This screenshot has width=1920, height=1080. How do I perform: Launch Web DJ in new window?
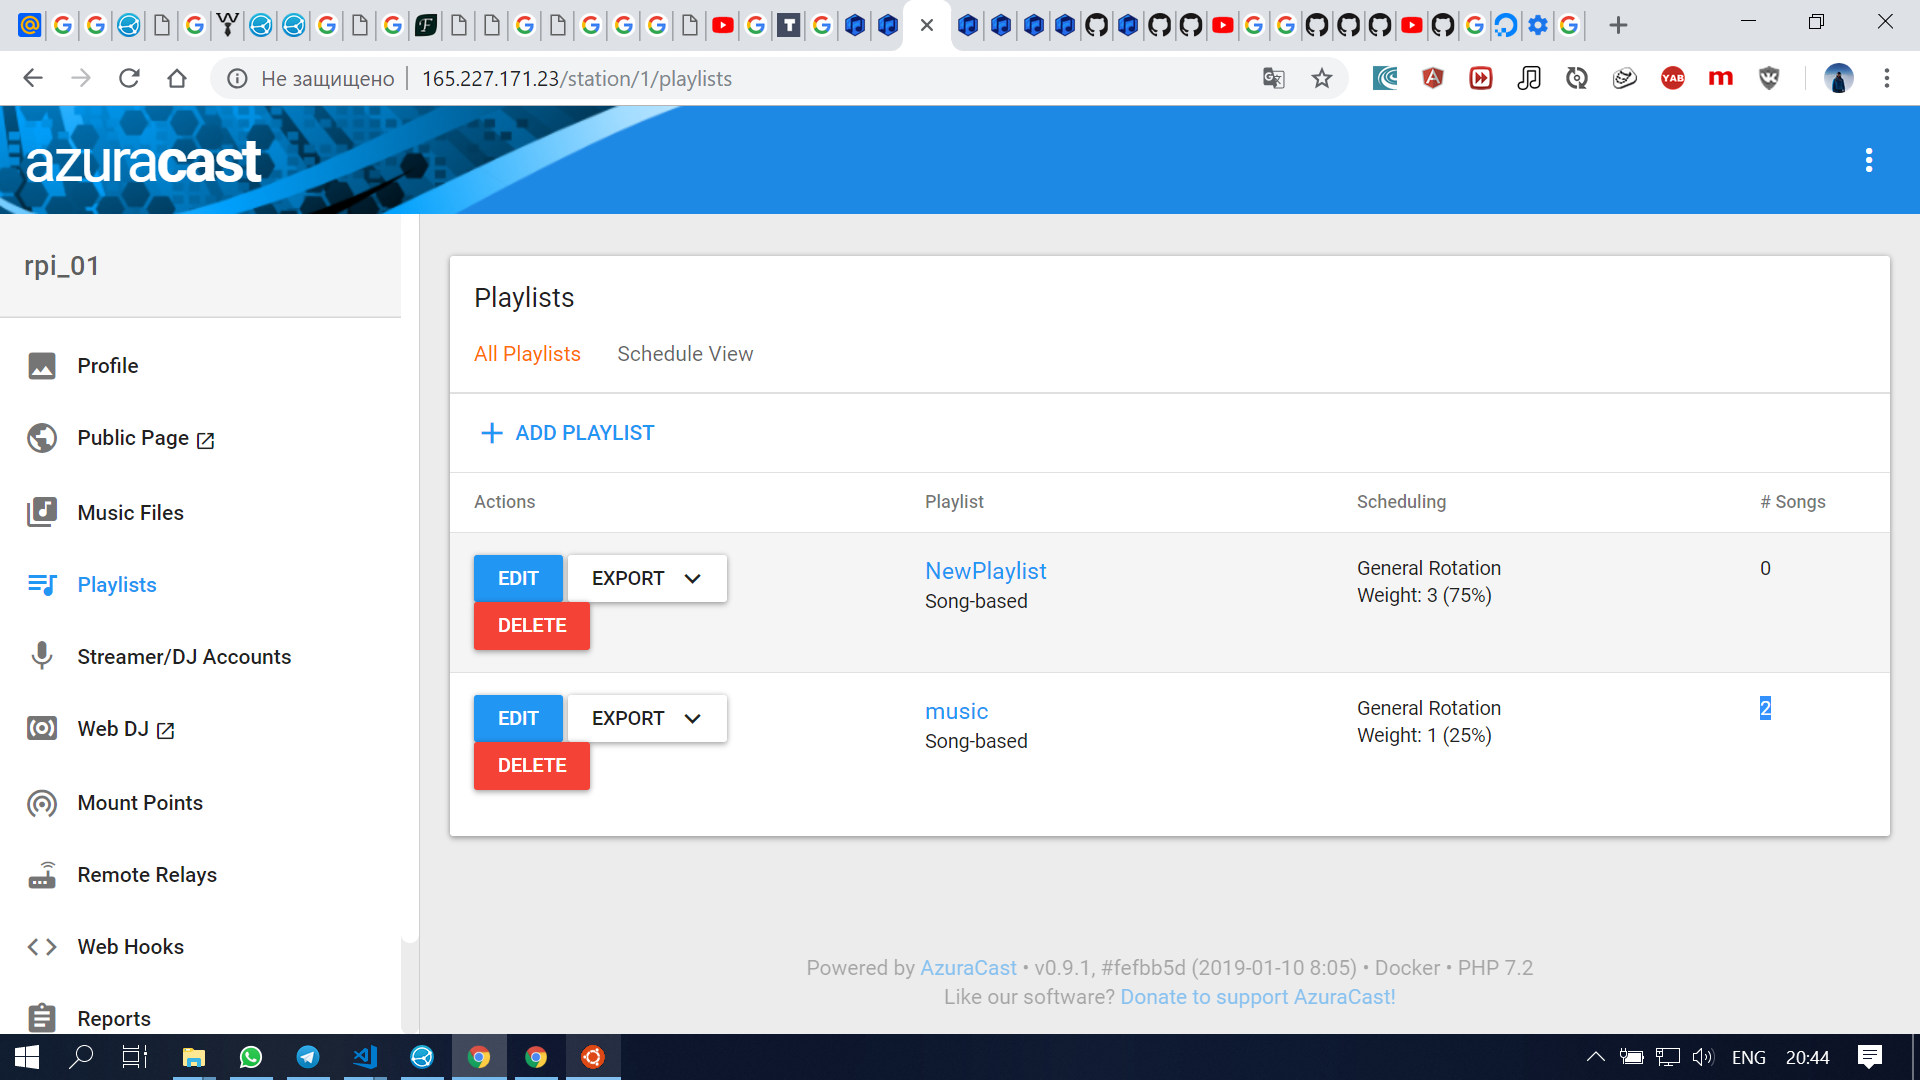[113, 729]
